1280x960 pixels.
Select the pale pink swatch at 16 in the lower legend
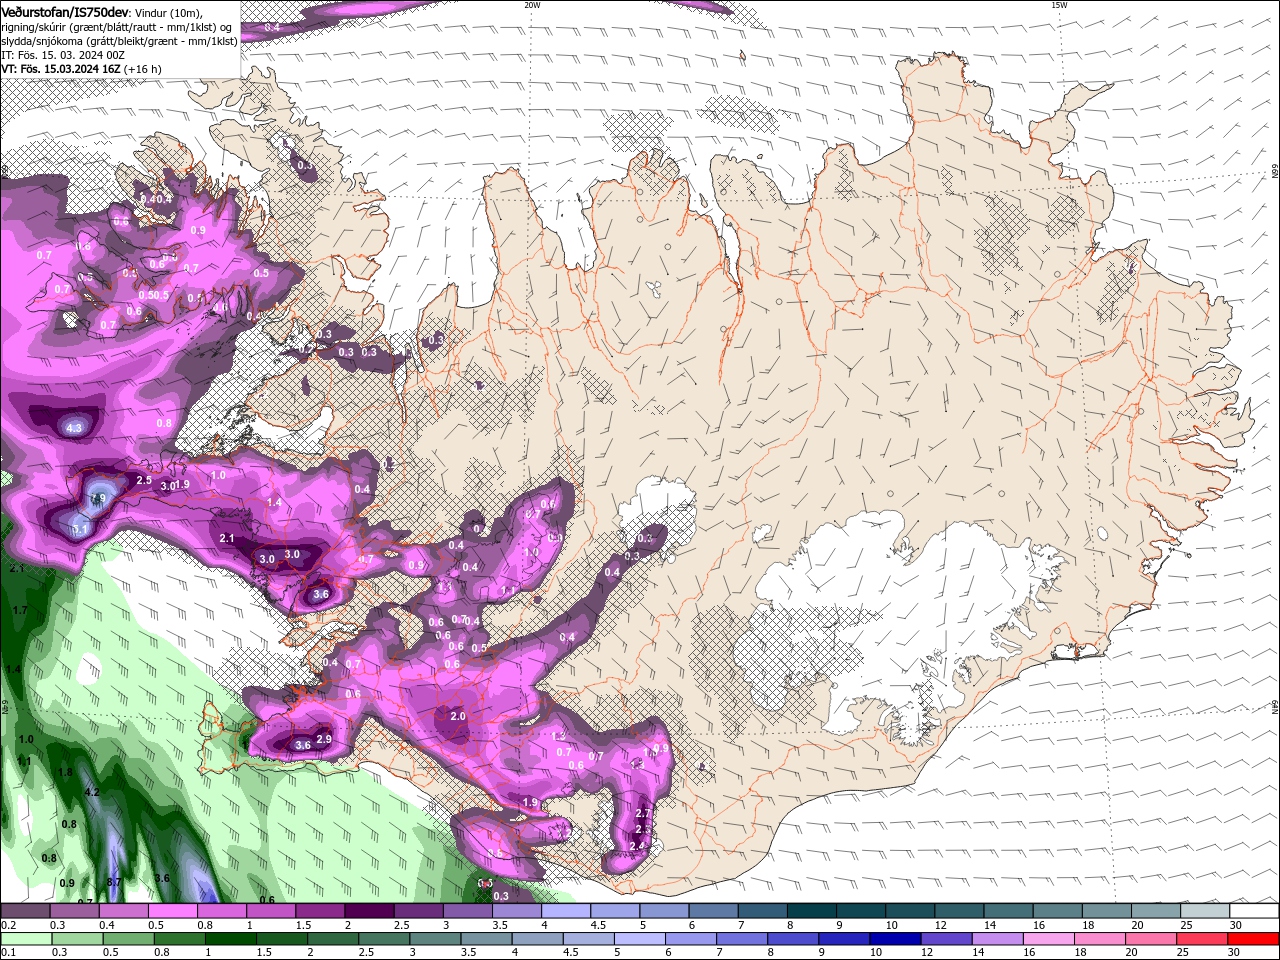pos(1048,939)
